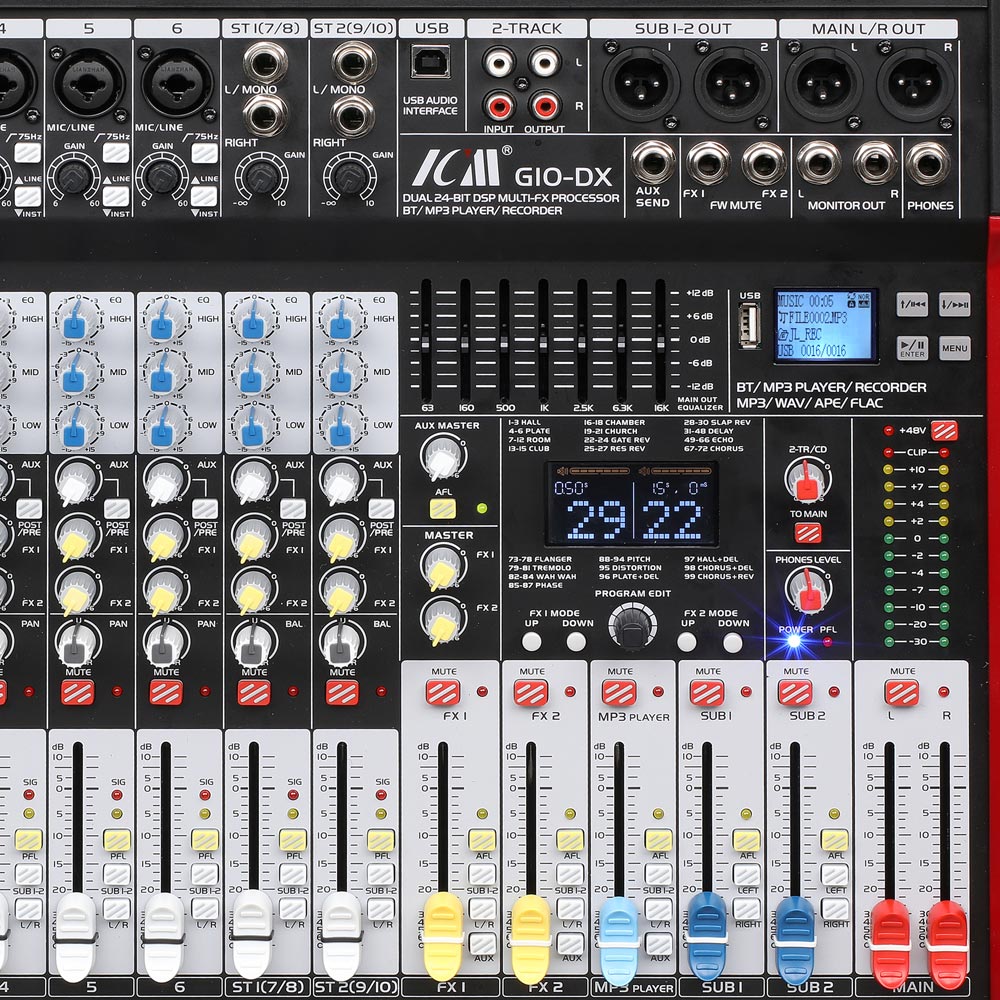Click the AUX MASTER knob
Screen dimensions: 1000x1000
(443, 458)
